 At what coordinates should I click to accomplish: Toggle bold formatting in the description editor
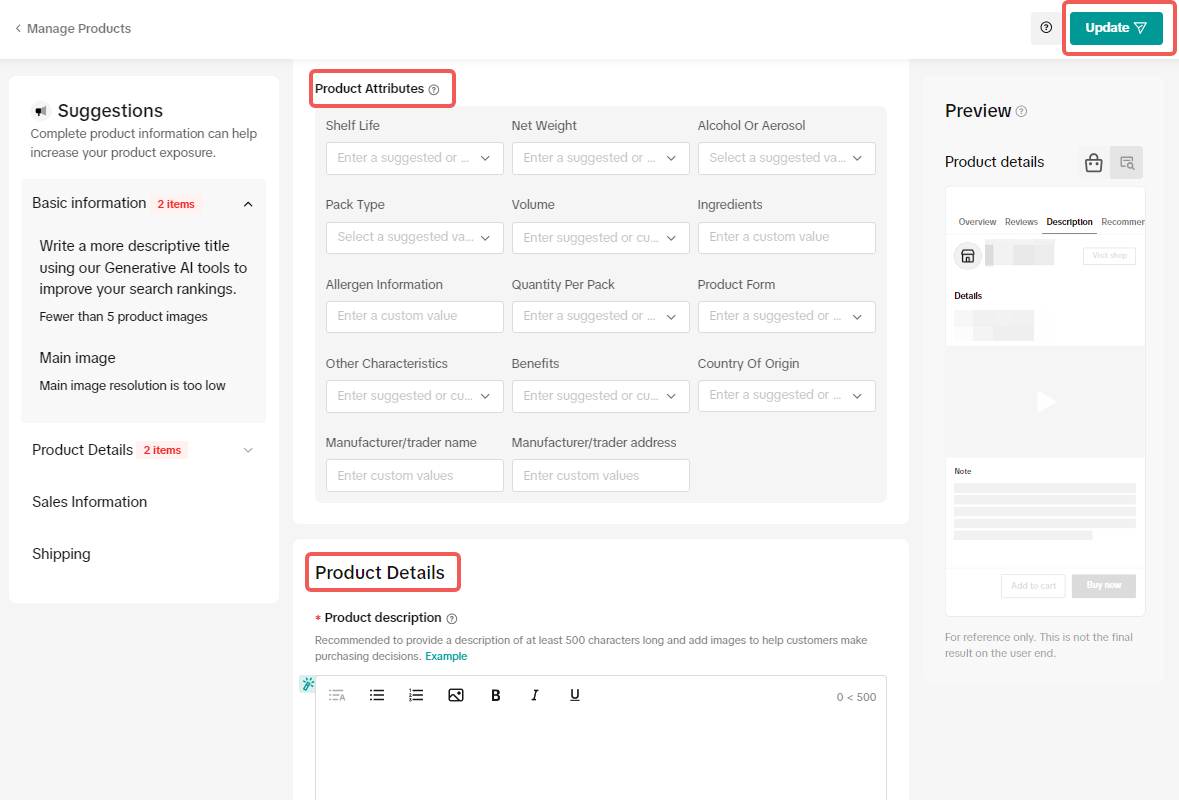point(495,695)
